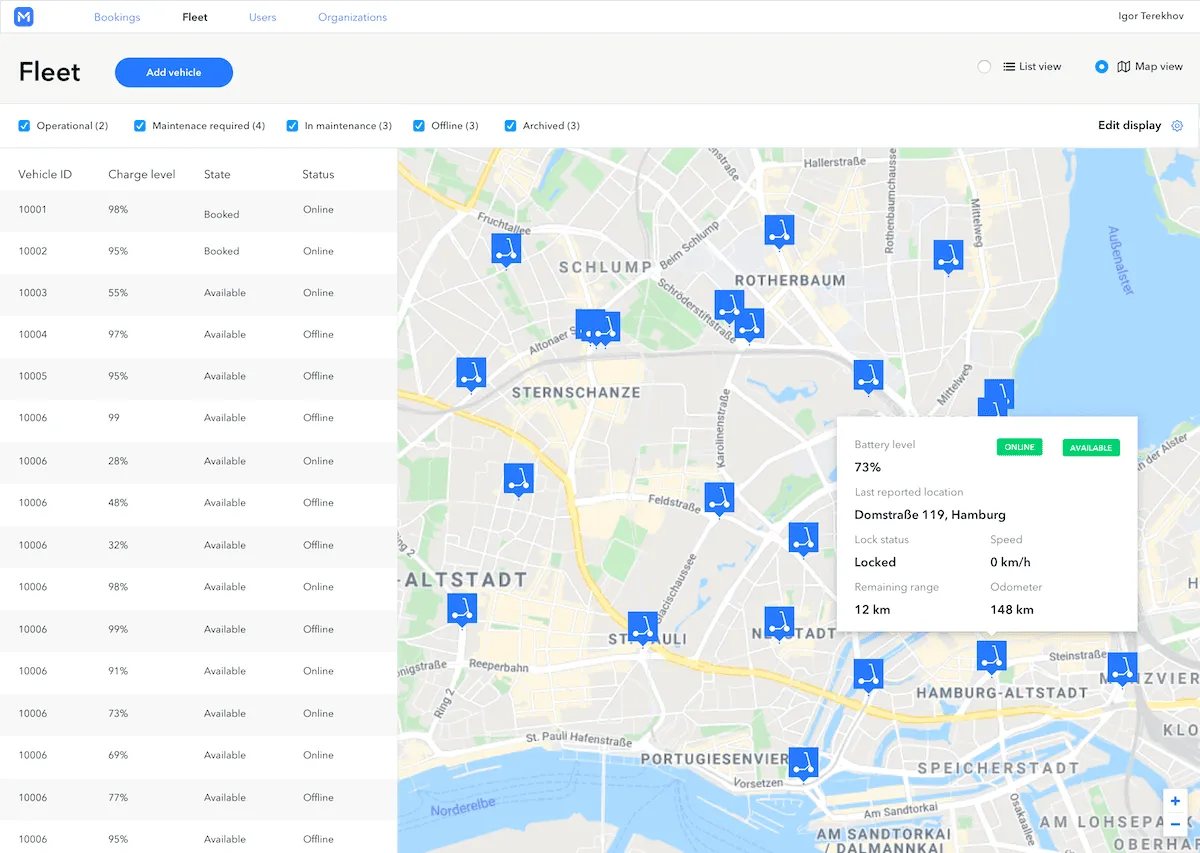Open the Edit display gear icon
Image resolution: width=1200 pixels, height=853 pixels.
point(1177,125)
